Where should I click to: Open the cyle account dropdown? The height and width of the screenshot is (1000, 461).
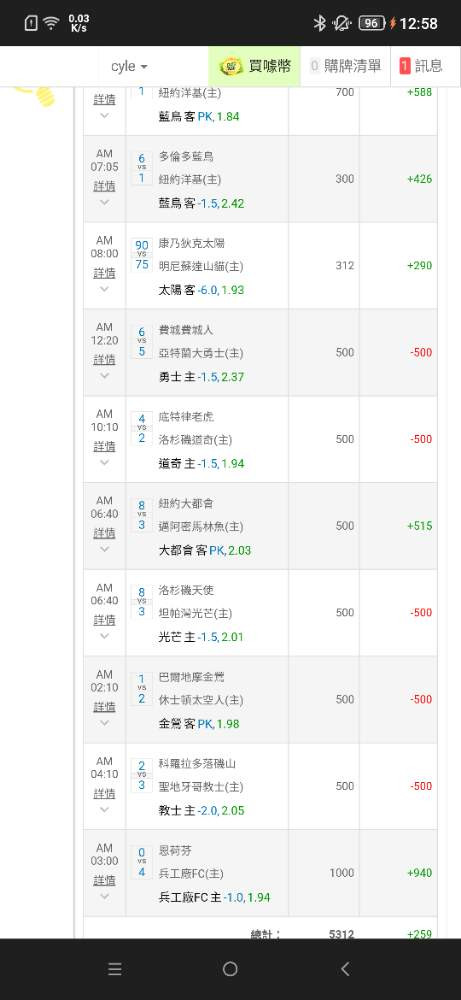coord(129,66)
